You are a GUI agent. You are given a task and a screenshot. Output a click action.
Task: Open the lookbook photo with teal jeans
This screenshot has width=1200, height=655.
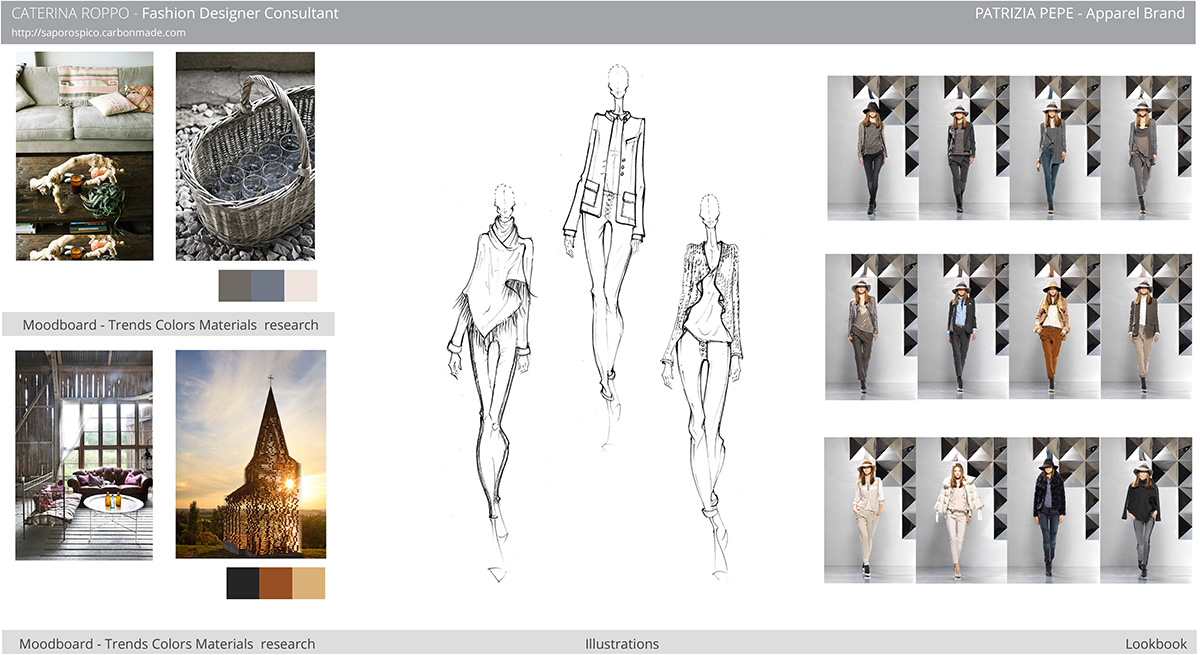click(1055, 148)
